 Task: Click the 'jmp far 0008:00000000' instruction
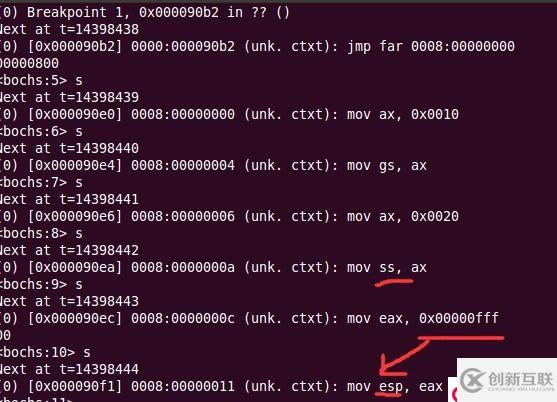click(x=431, y=46)
